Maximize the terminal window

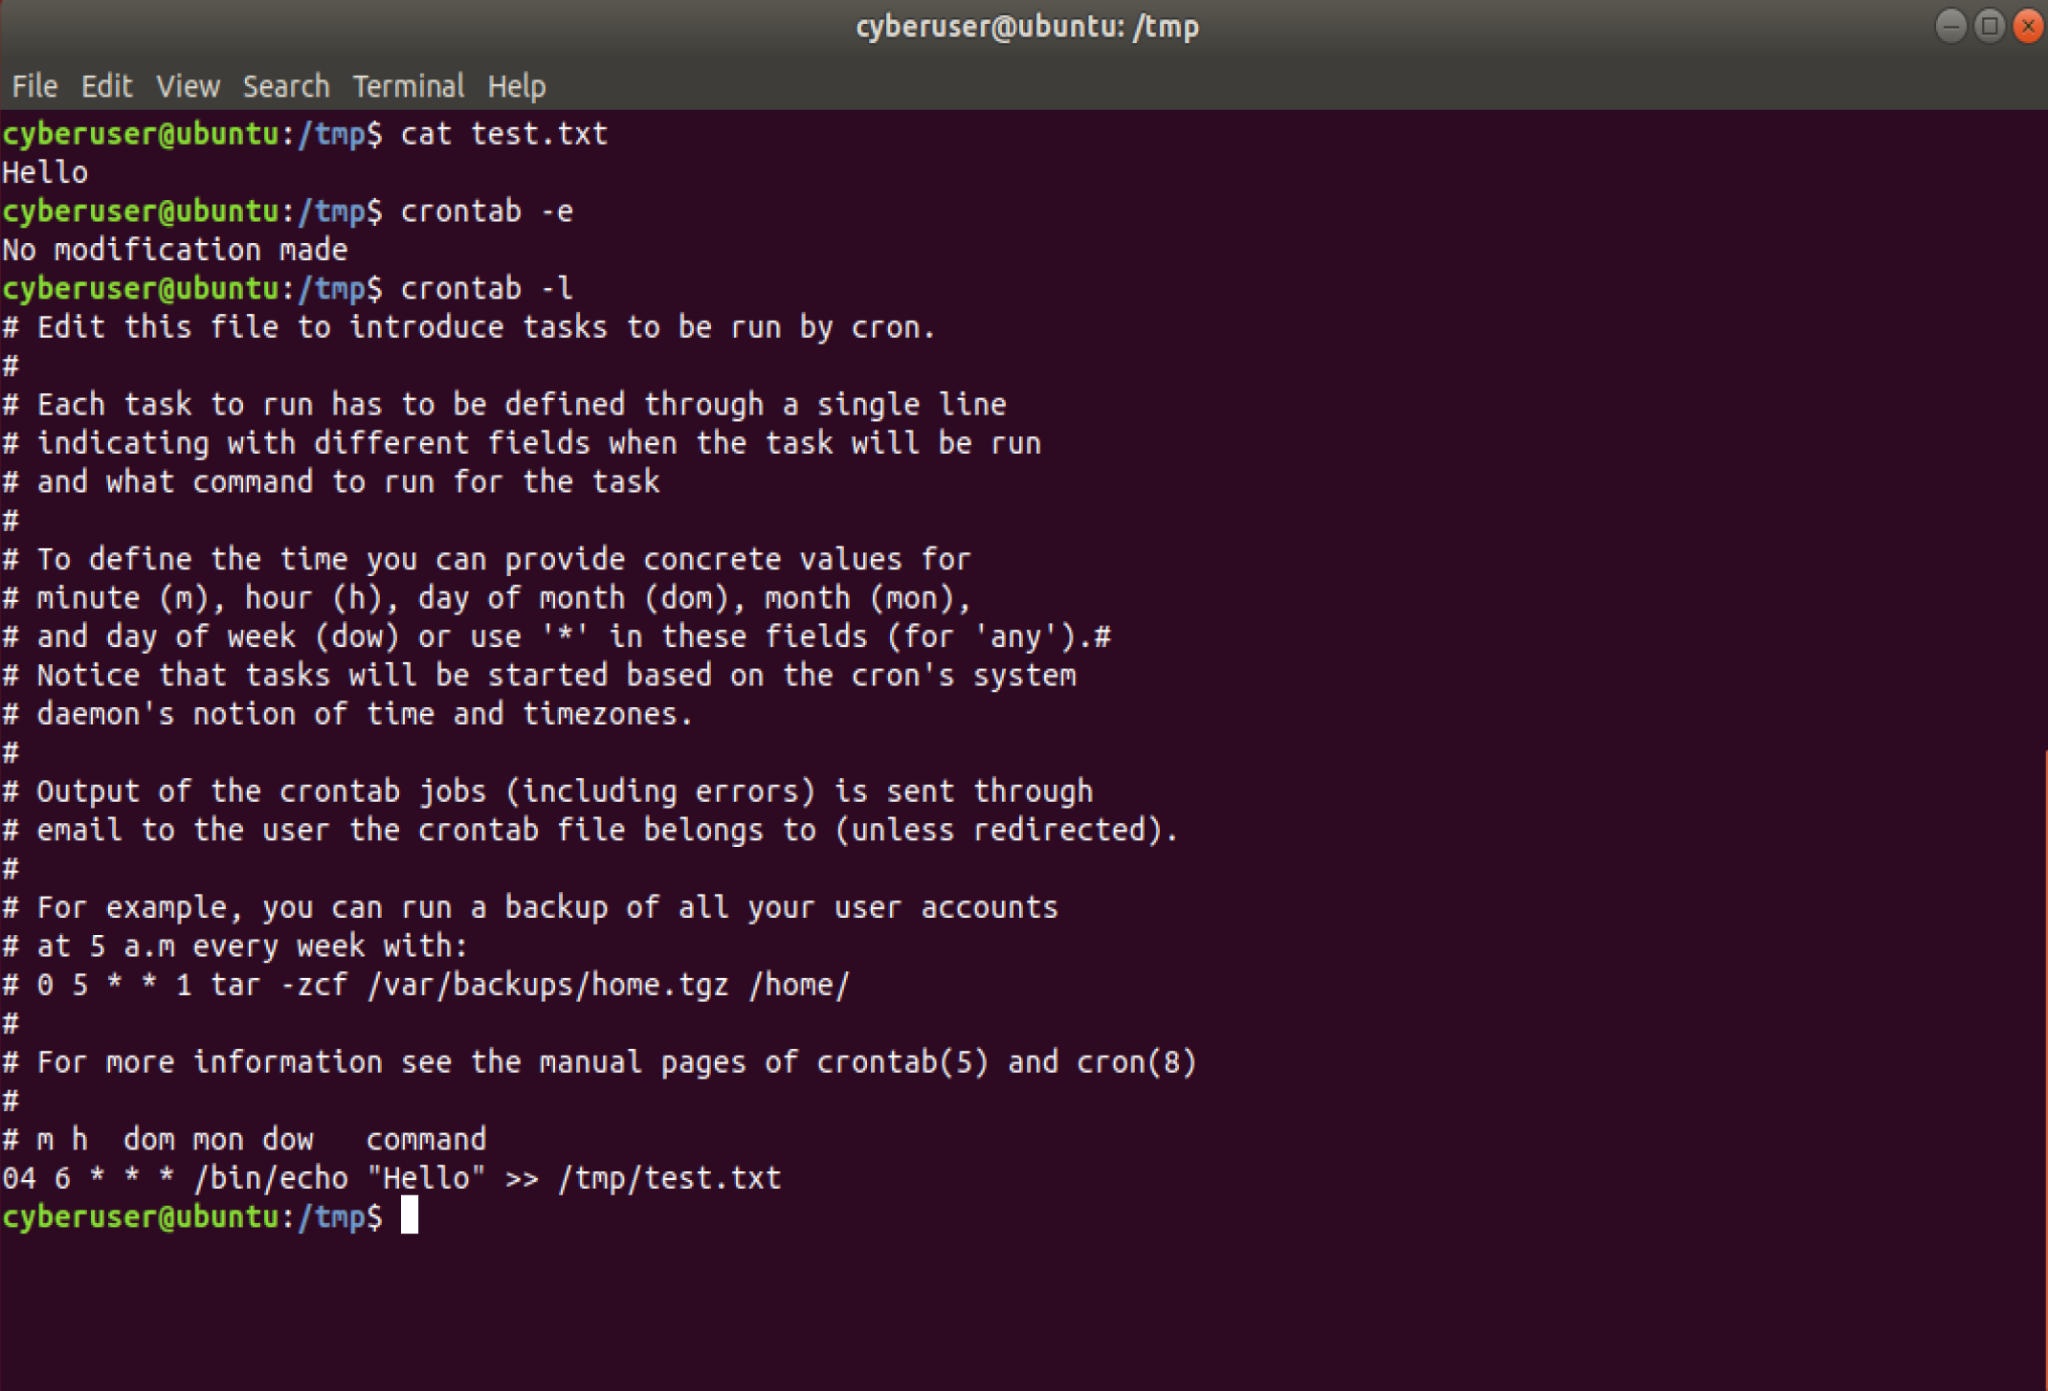[x=1989, y=26]
